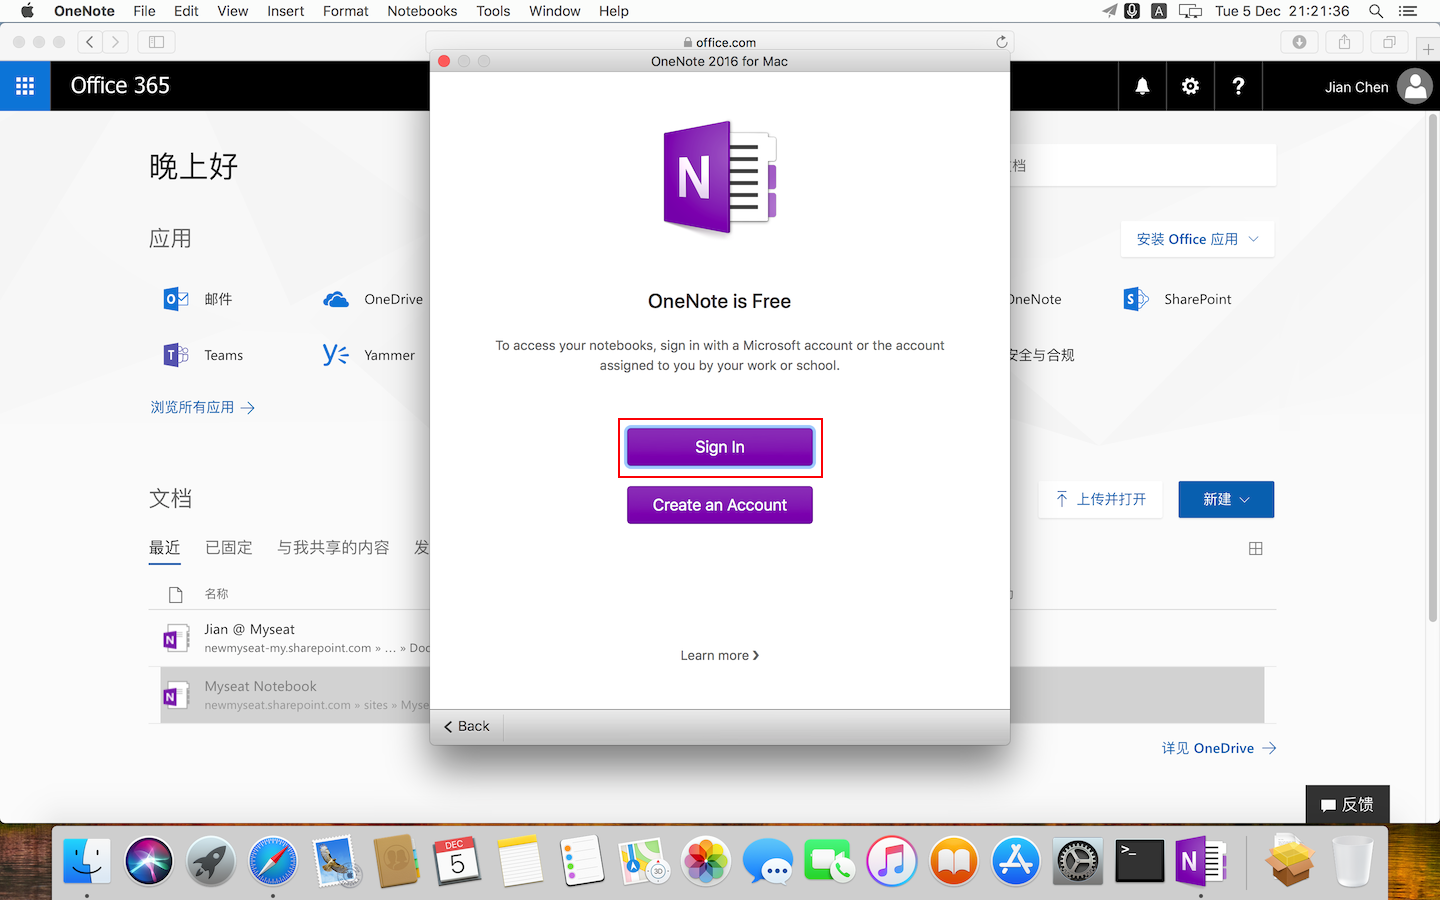The width and height of the screenshot is (1440, 900).
Task: Open App Store from the Dock
Action: pyautogui.click(x=1016, y=861)
